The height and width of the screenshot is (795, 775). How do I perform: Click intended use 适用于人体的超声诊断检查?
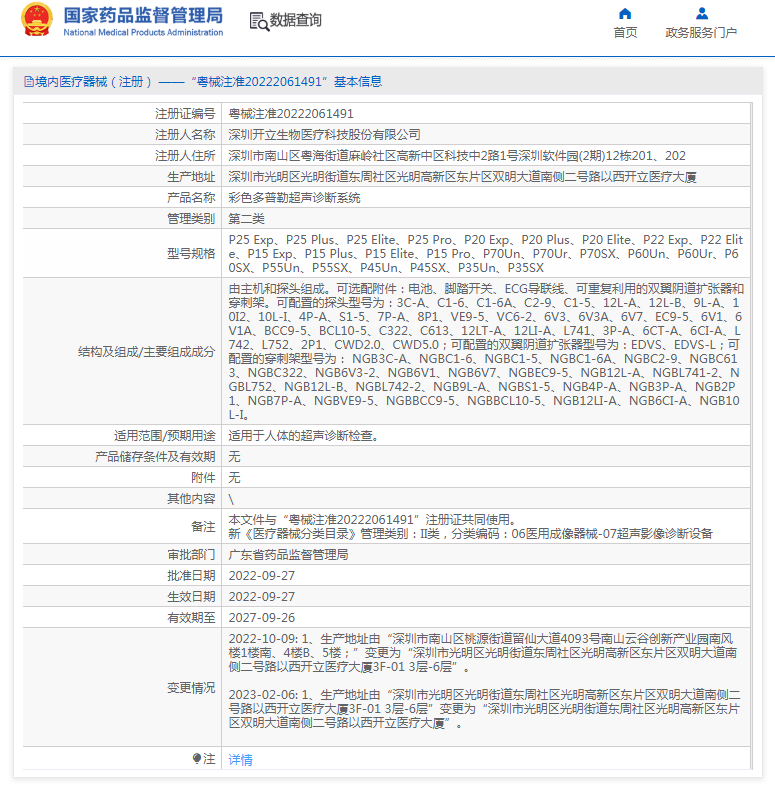(304, 436)
